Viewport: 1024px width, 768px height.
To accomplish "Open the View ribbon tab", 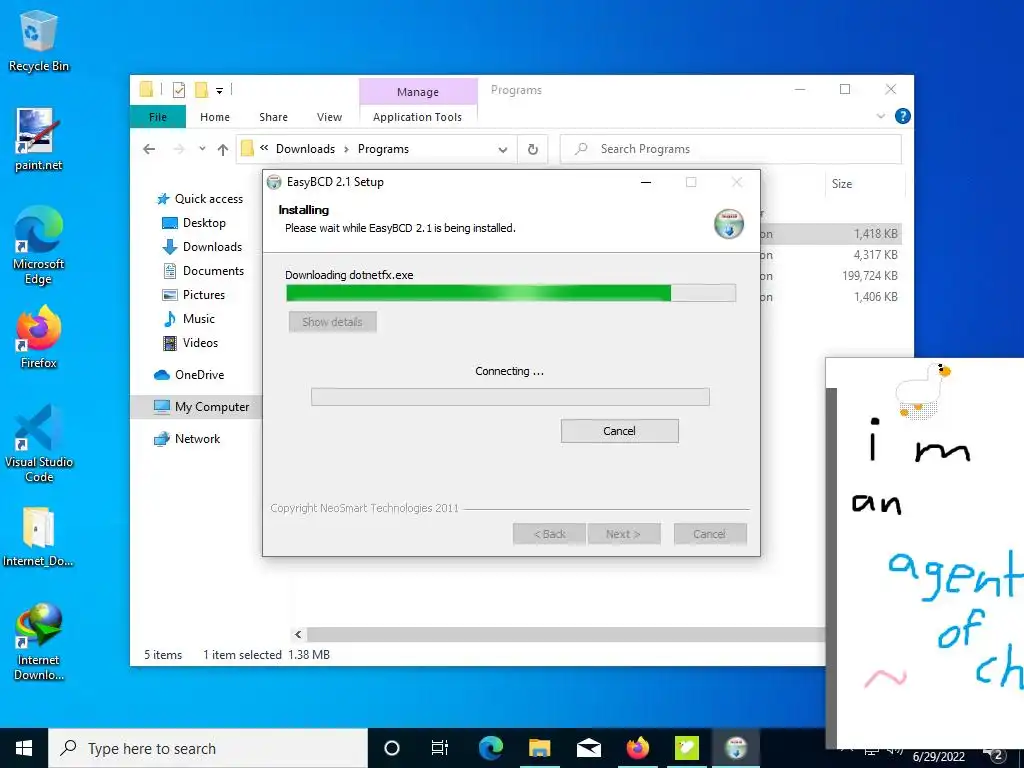I will (x=329, y=117).
